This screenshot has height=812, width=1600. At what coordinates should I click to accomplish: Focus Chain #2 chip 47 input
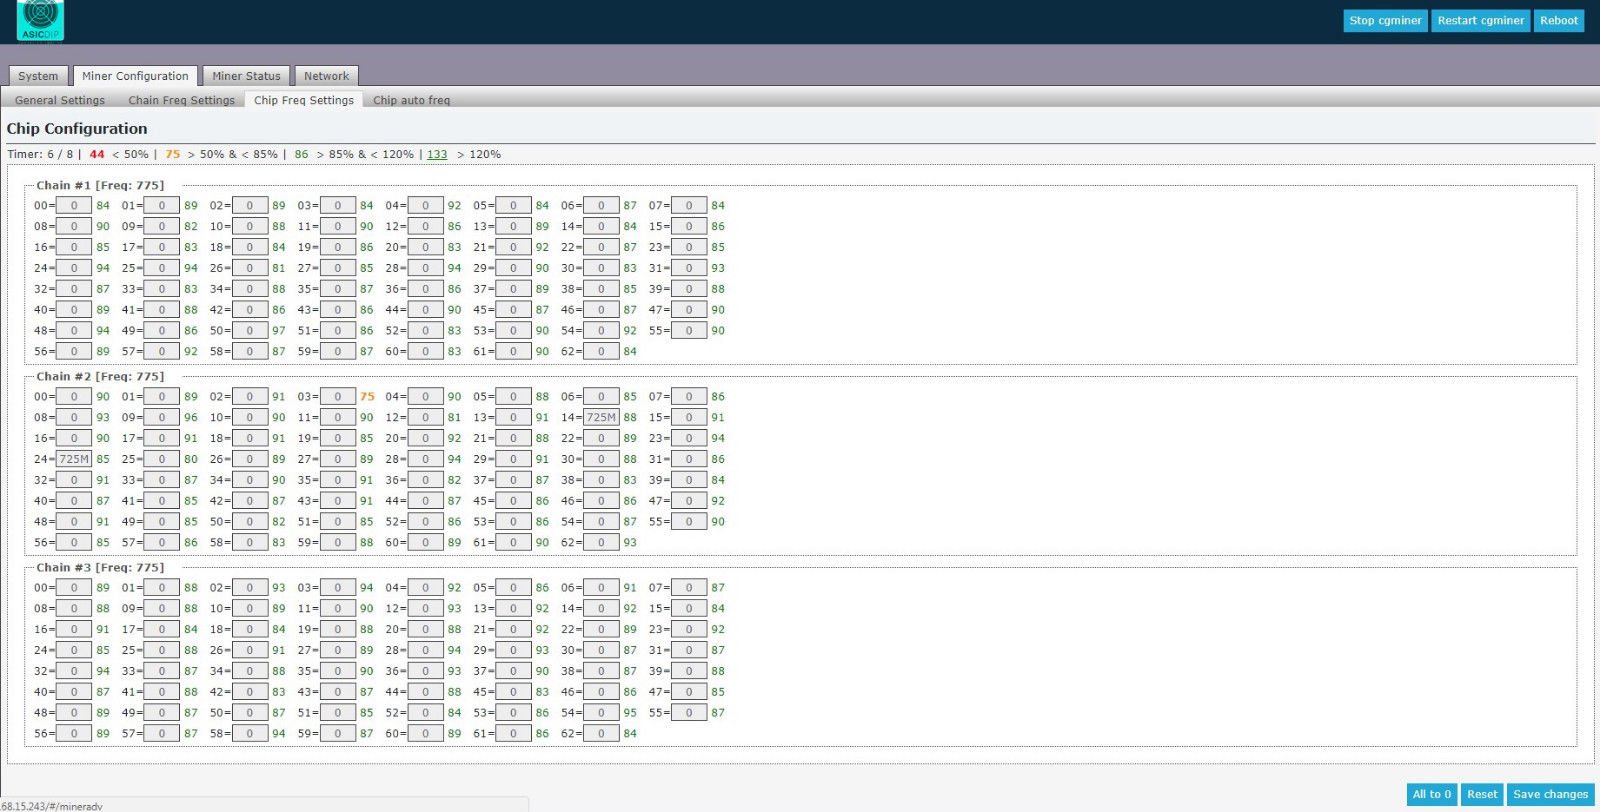coord(689,500)
